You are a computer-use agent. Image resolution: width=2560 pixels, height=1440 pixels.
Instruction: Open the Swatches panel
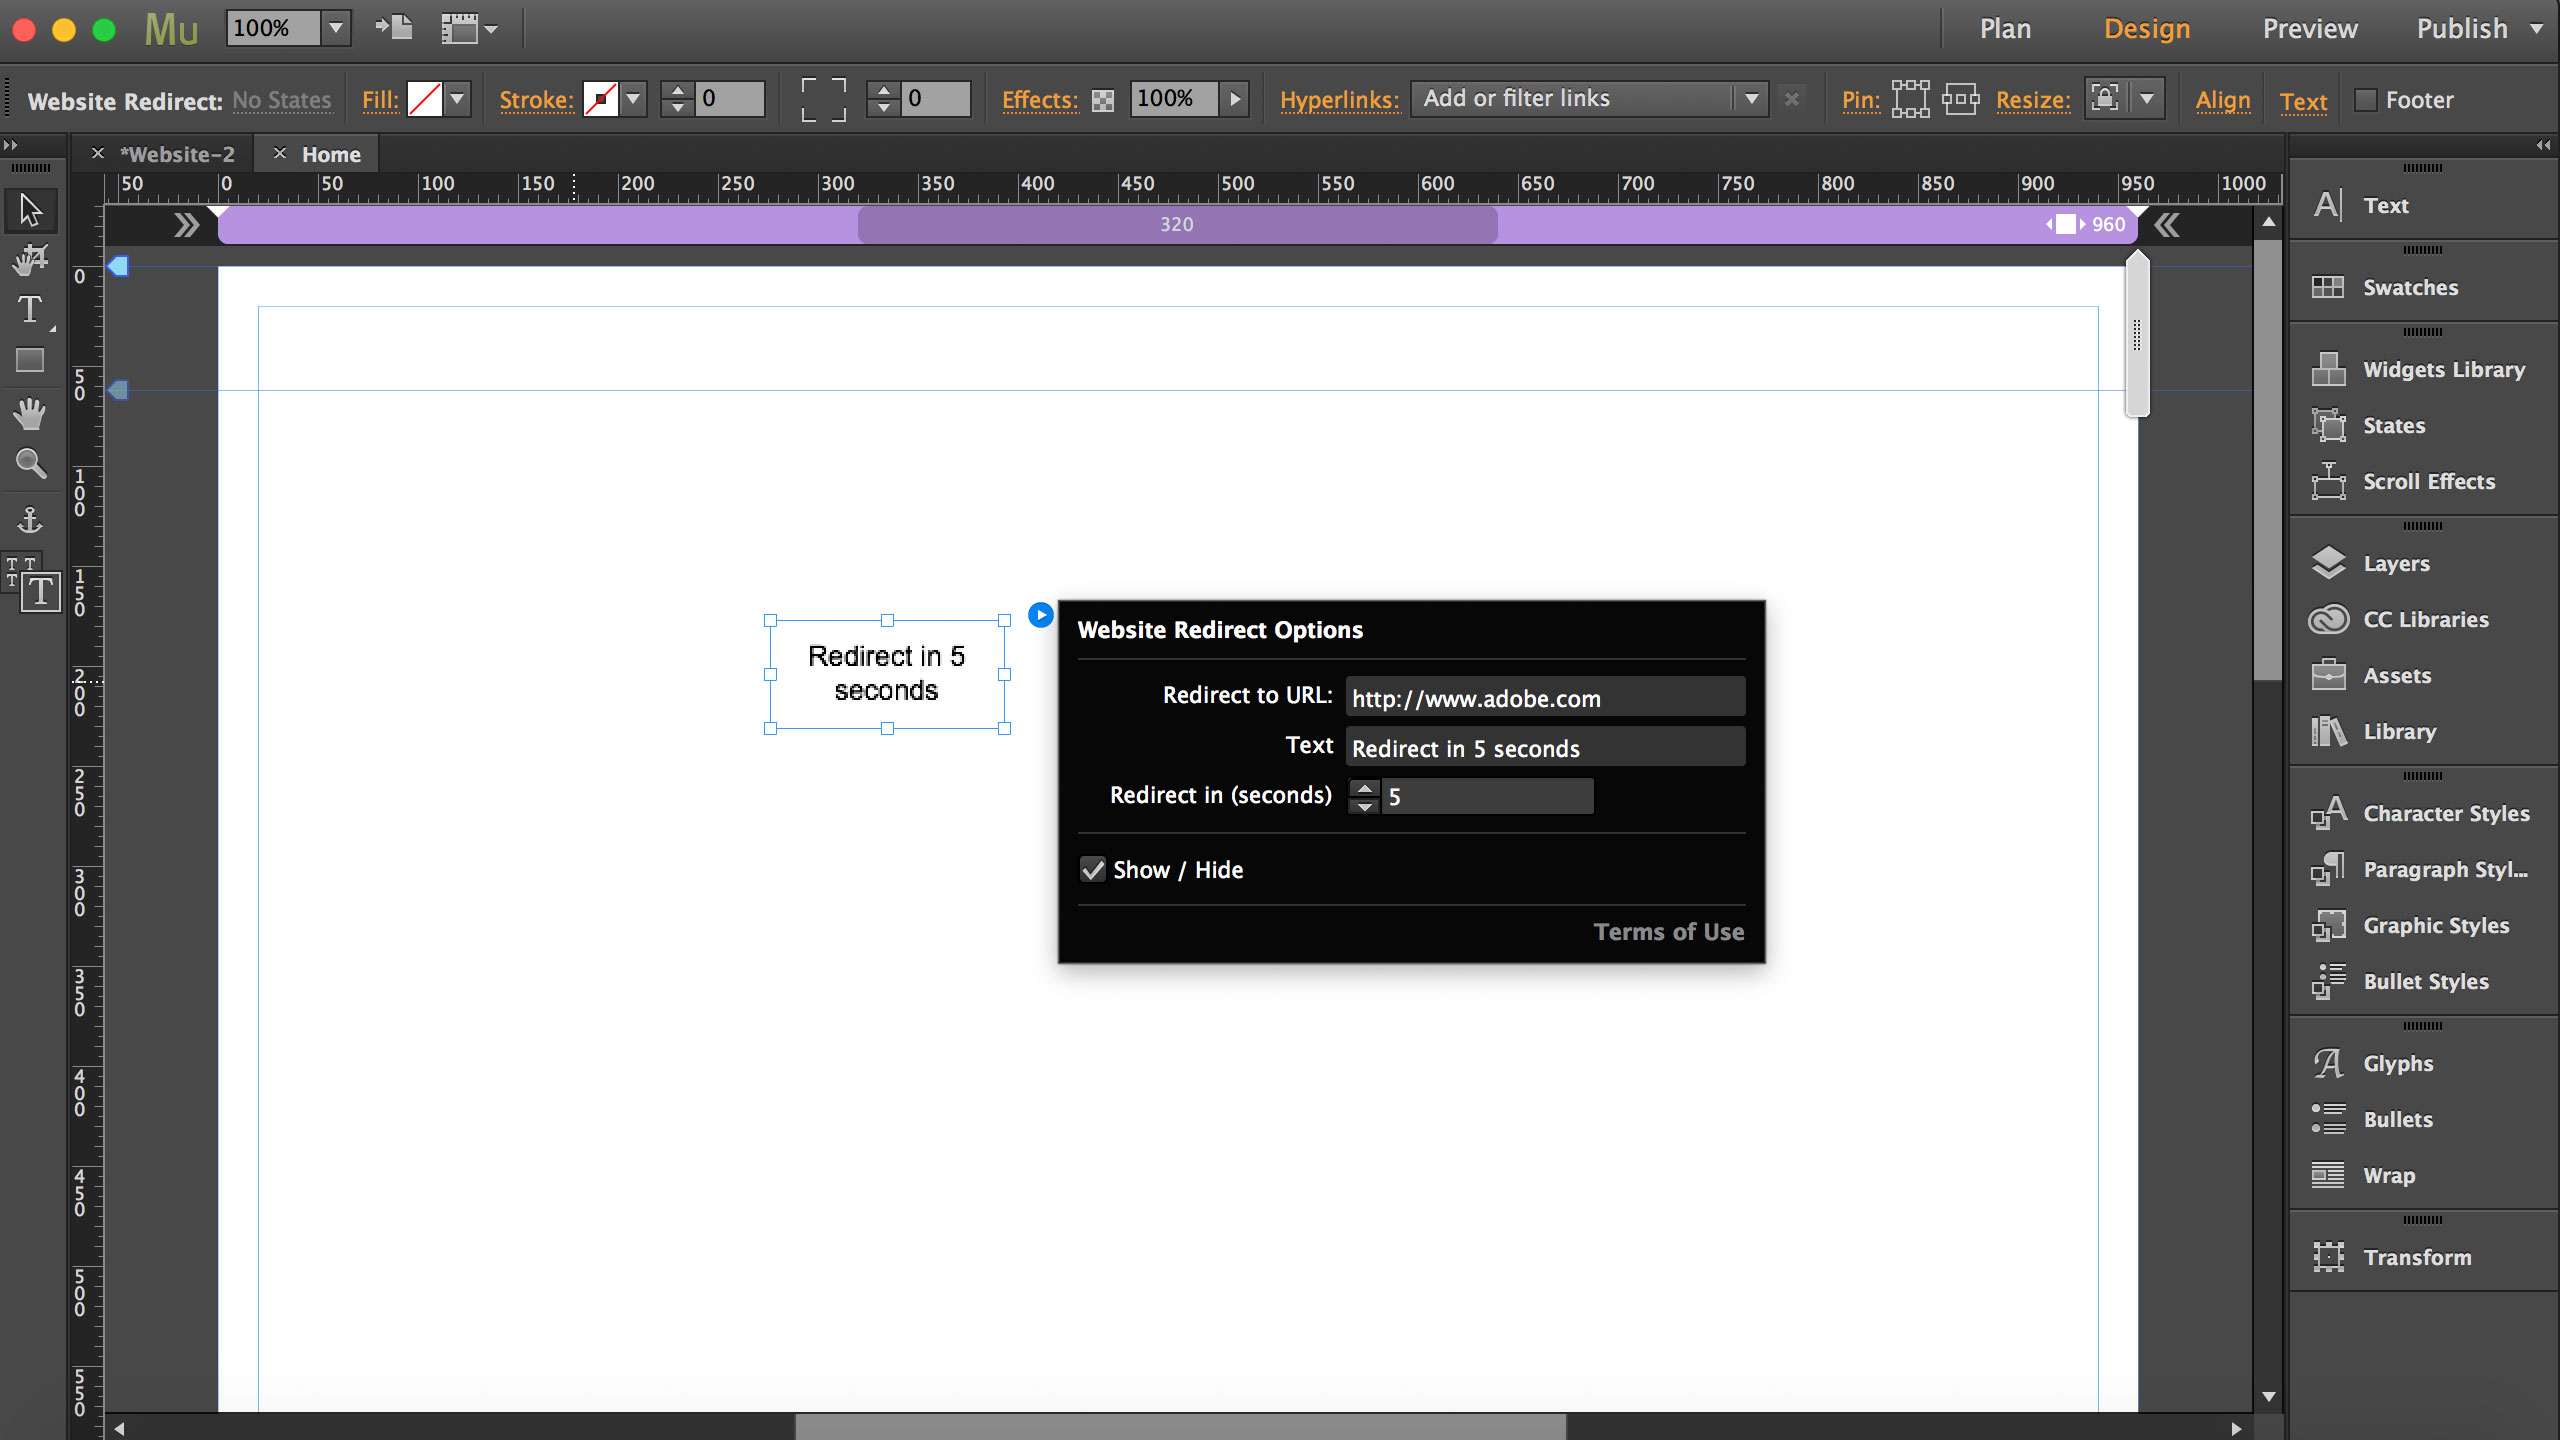click(x=2410, y=287)
